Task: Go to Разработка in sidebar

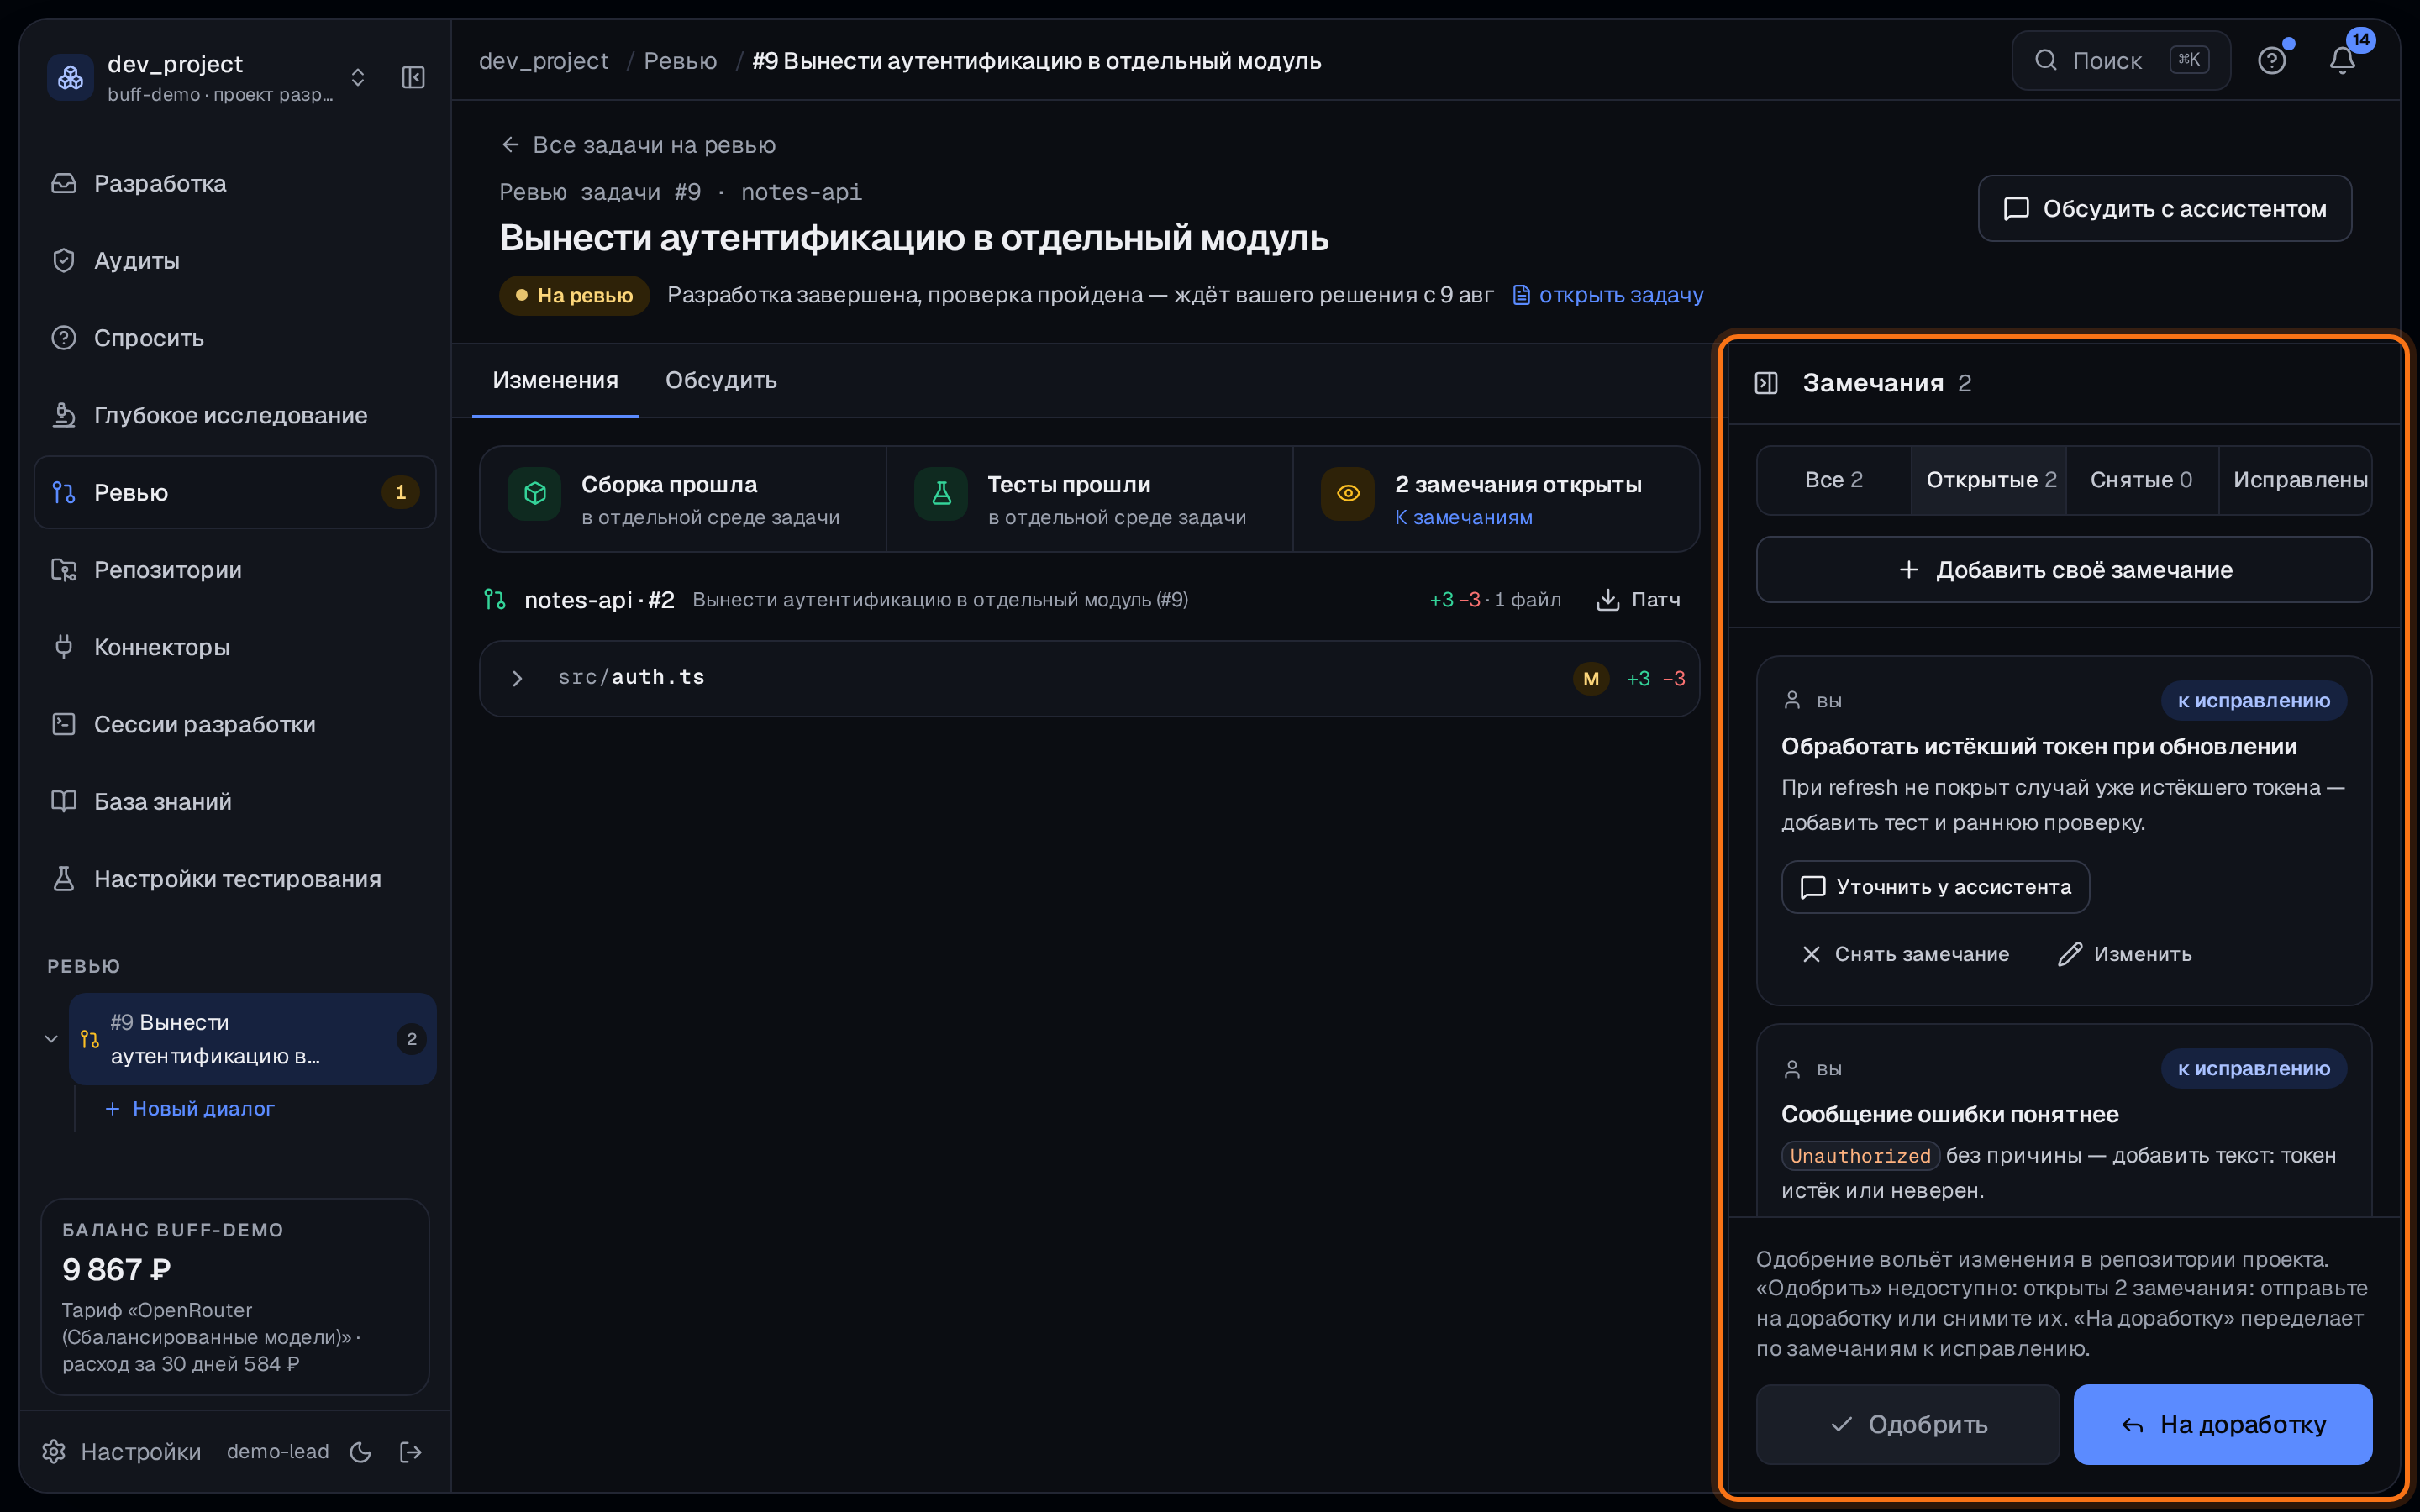Action: 235,184
